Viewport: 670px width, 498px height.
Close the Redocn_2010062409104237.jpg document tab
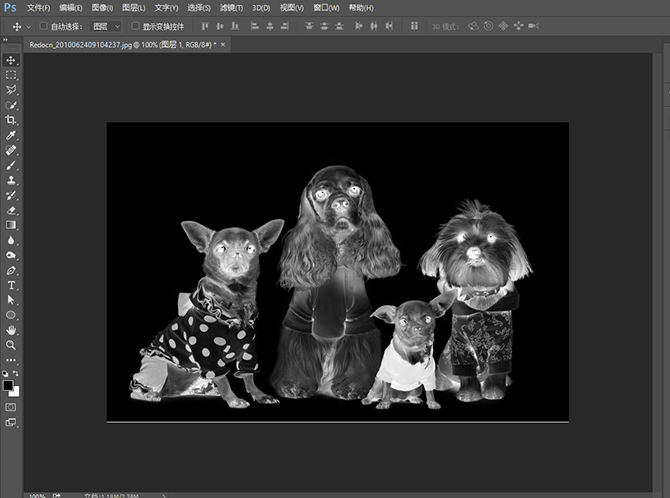[x=223, y=44]
